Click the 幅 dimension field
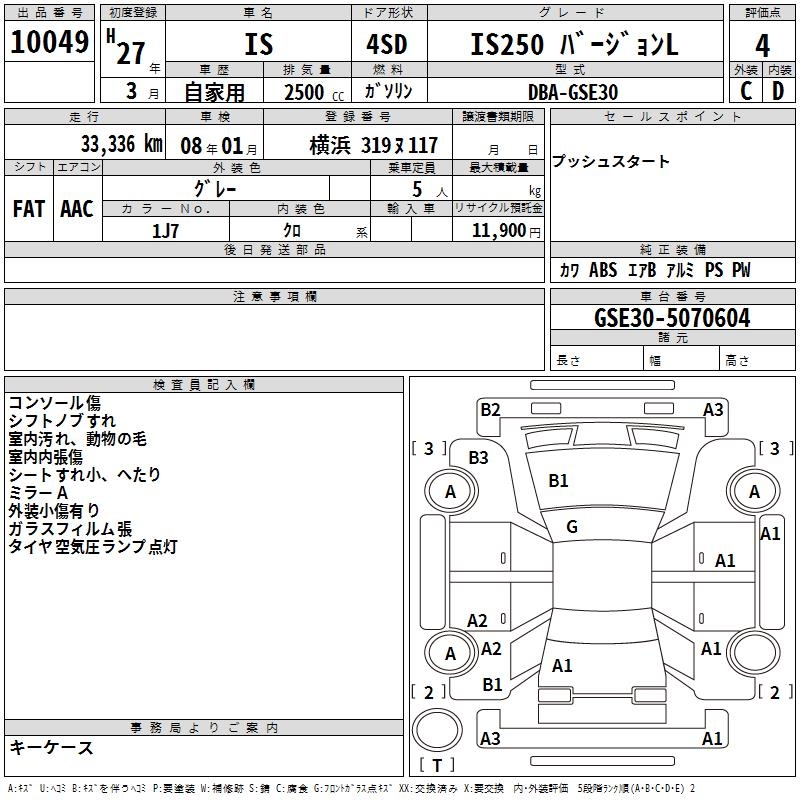Viewport: 800px width, 800px height. 681,358
